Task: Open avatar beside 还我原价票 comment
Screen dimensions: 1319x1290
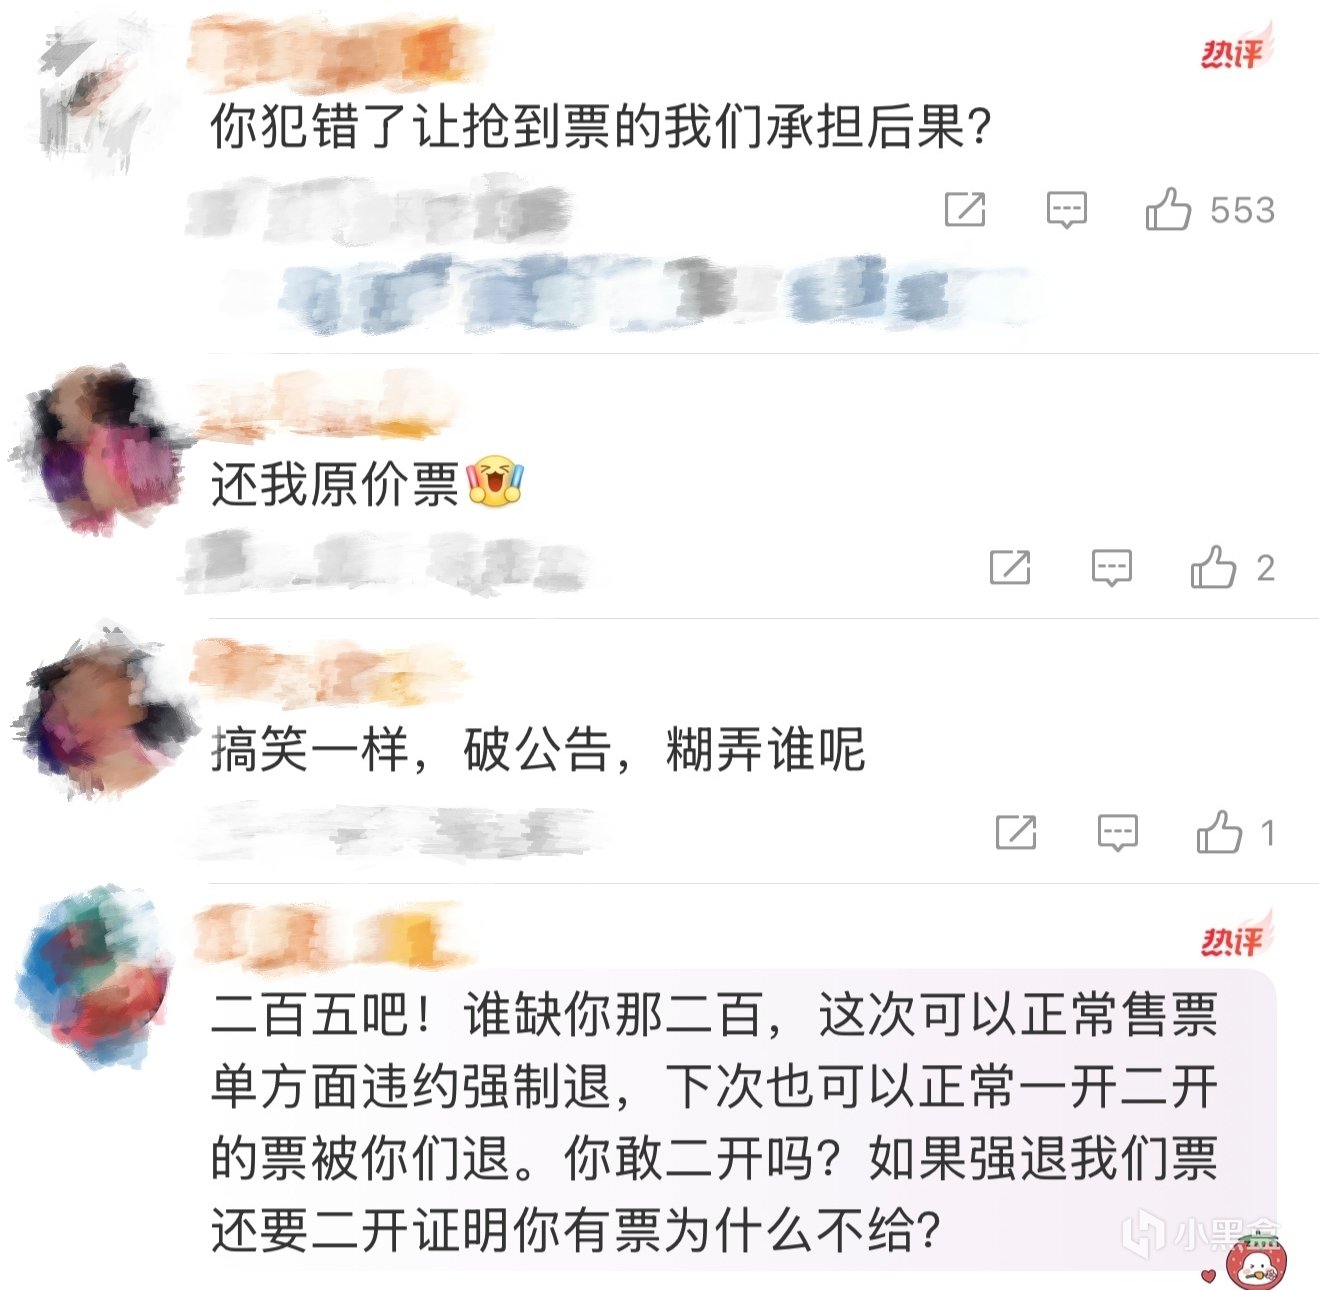Action: coord(100,450)
